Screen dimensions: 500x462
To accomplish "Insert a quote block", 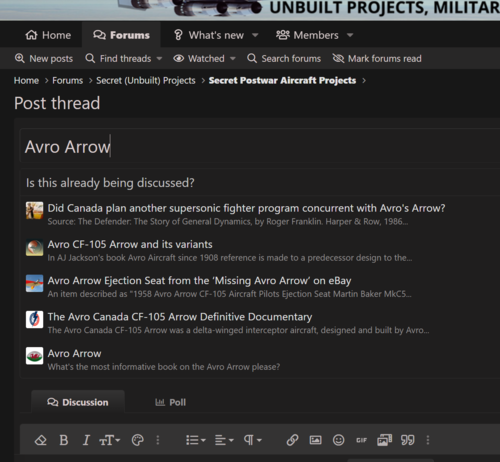I will click(x=407, y=440).
